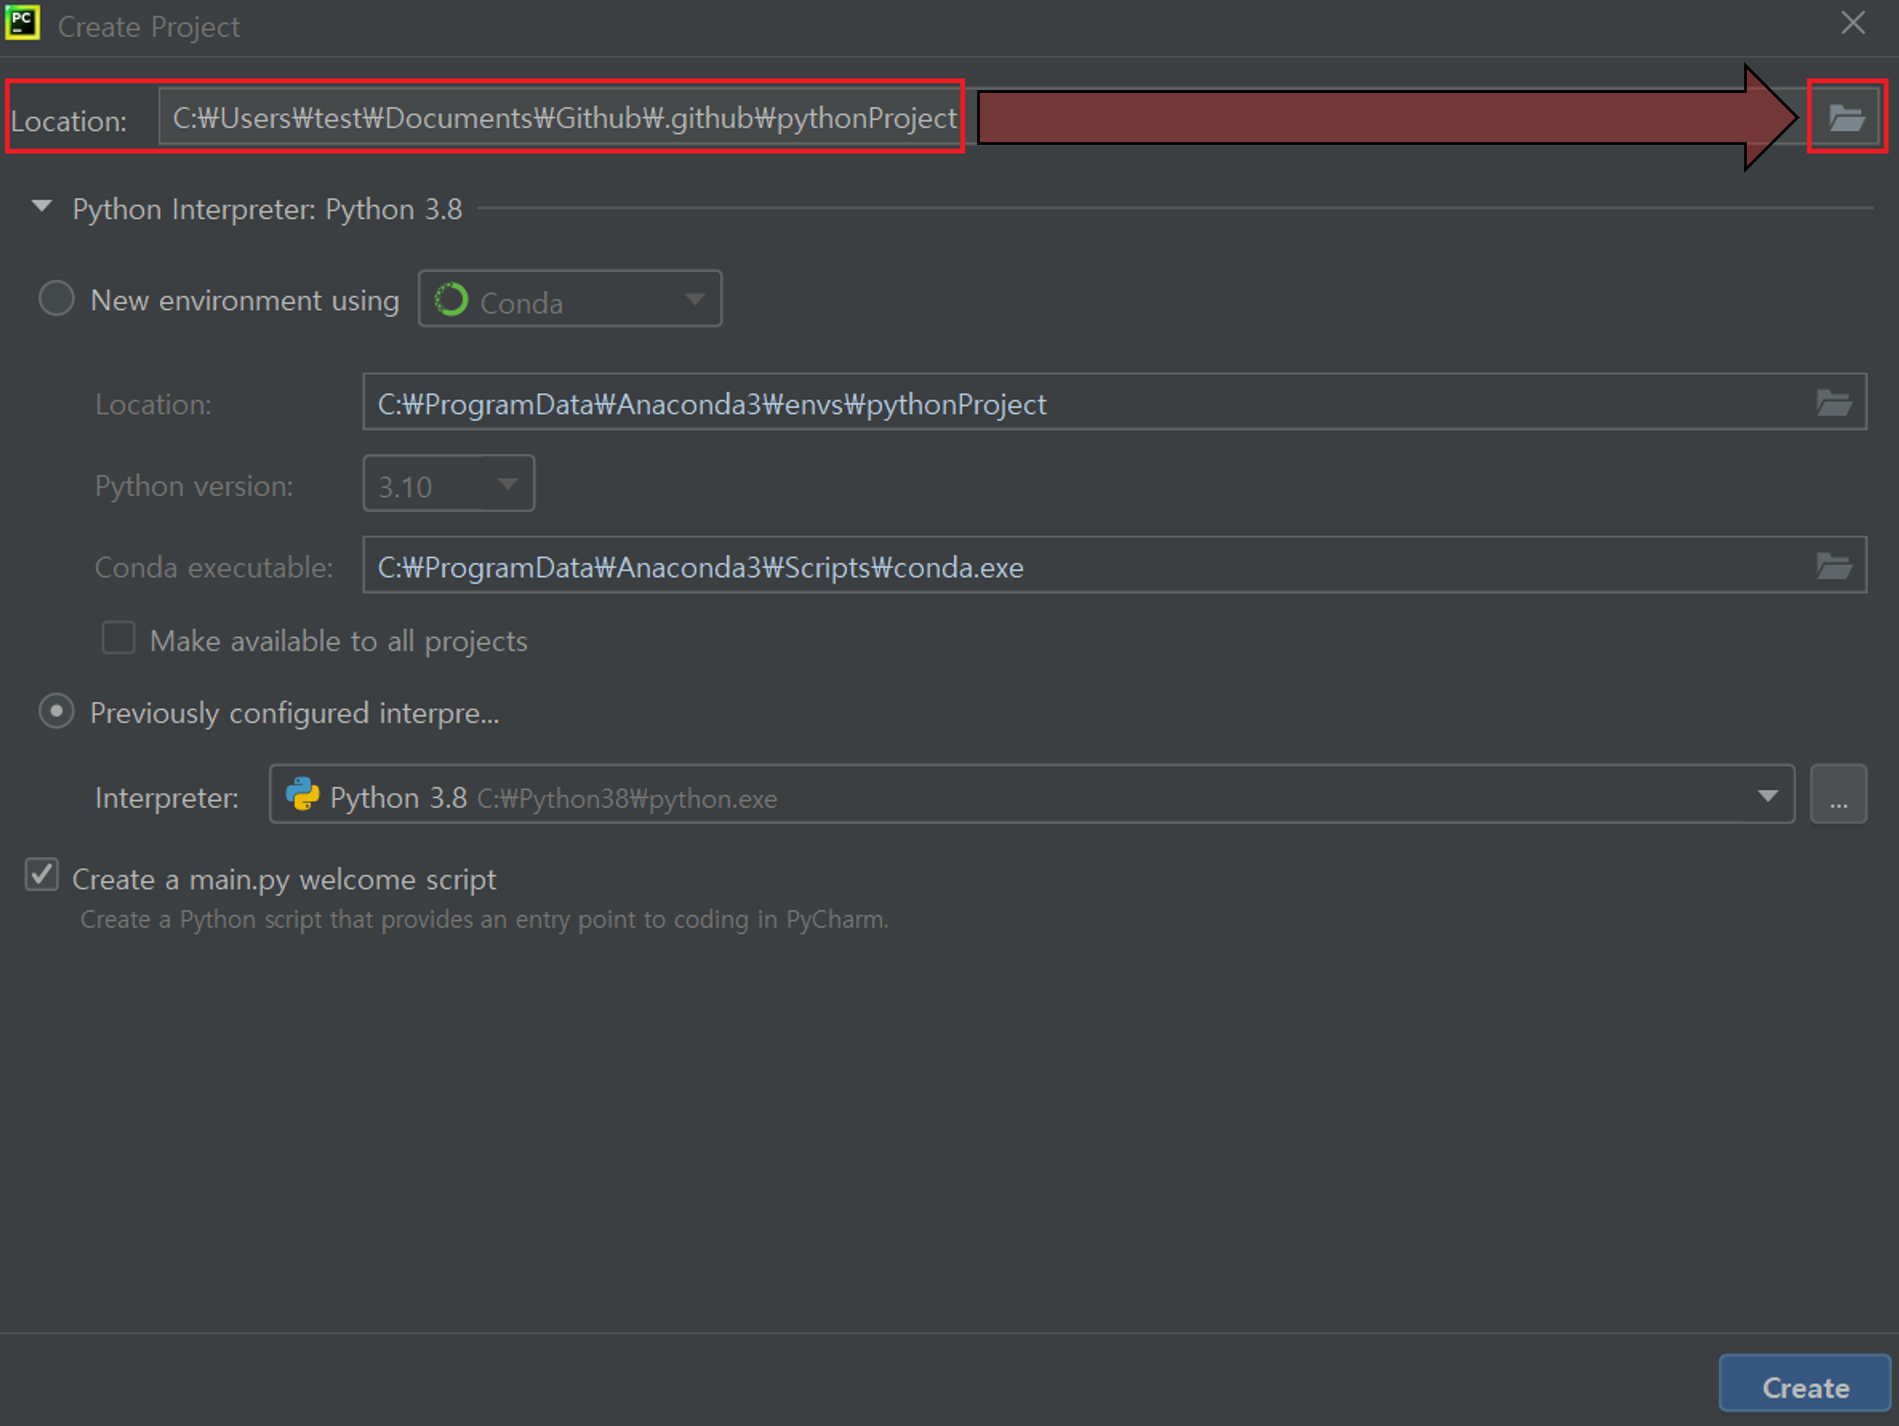
Task: Click the ellipsis button next to Interpreter
Action: [1838, 795]
